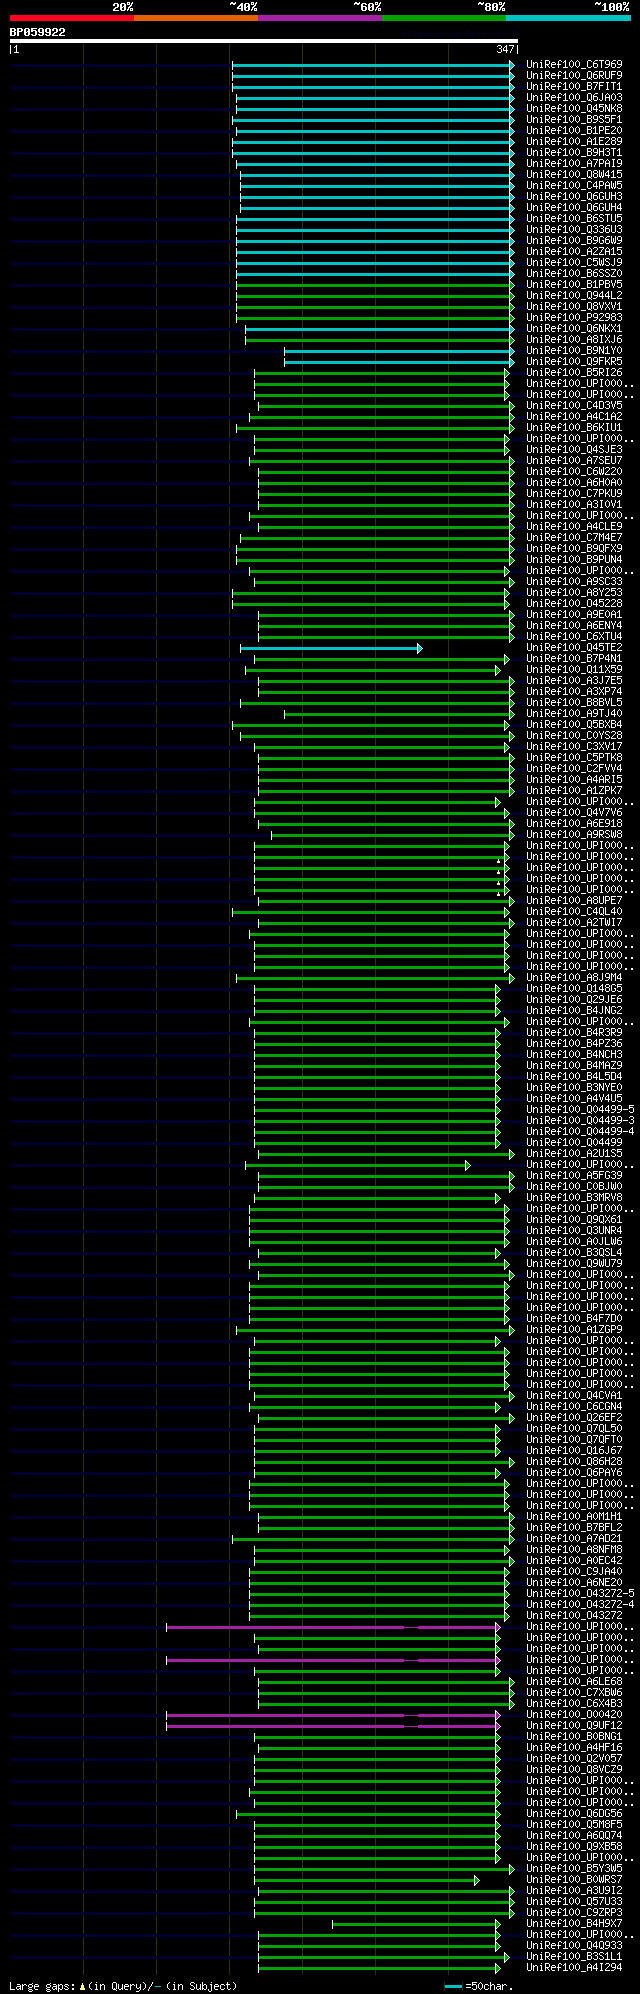The height and width of the screenshot is (1994, 640).
Task: Click hit label UniRef100_A0M1H1
Action: [574, 1516]
